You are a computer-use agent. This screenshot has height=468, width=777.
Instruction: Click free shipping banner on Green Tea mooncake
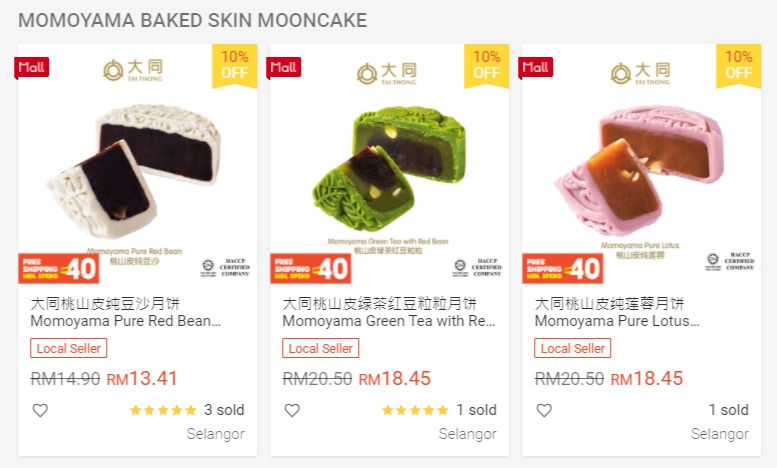[311, 268]
